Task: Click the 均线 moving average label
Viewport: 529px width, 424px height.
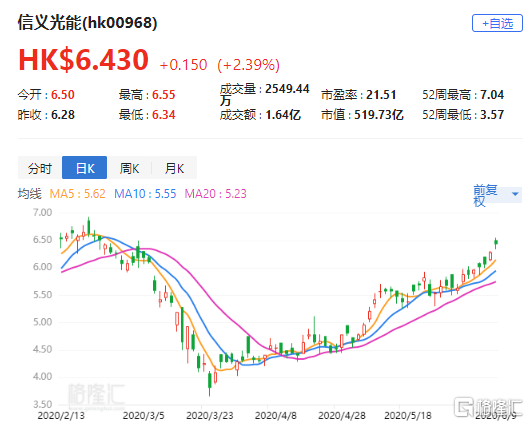Action: (30, 194)
